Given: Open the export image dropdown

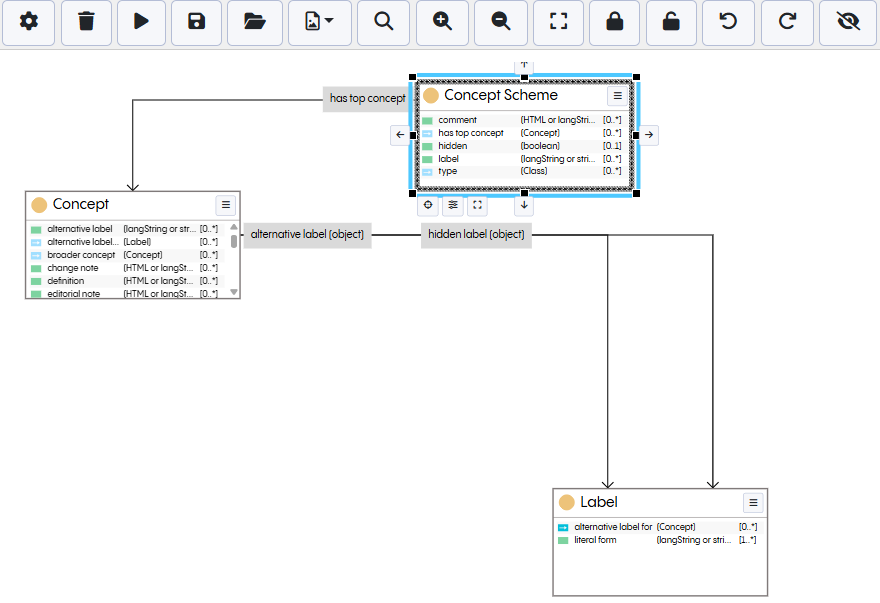Looking at the screenshot, I should tap(319, 22).
